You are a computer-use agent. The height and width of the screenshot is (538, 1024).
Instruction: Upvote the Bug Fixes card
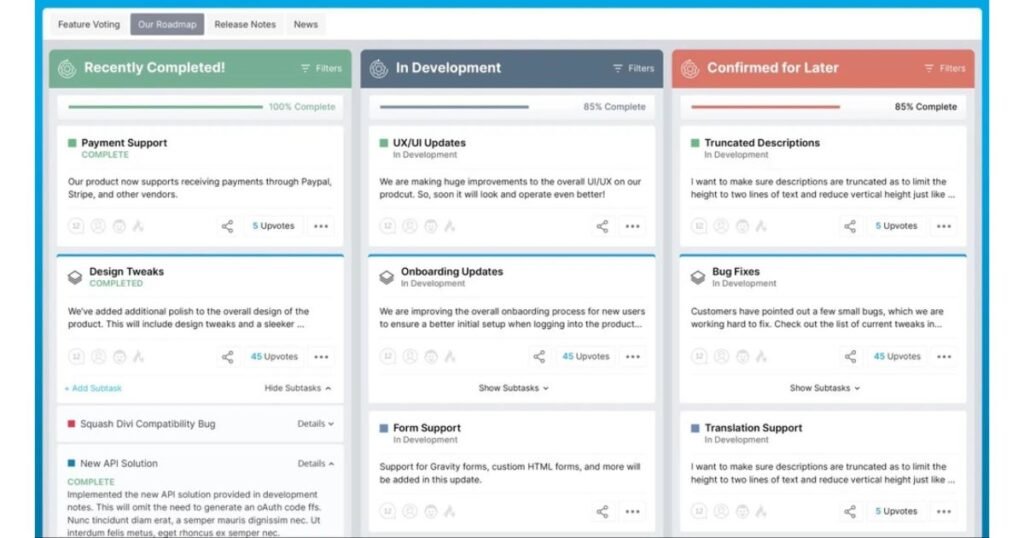[x=897, y=356]
